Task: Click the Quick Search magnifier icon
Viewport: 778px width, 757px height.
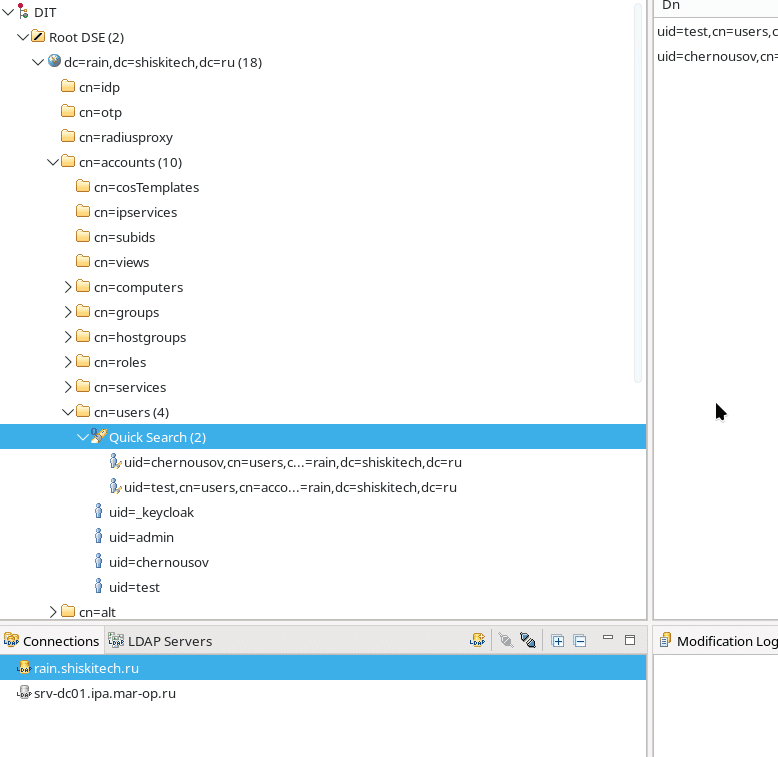Action: pyautogui.click(x=98, y=436)
